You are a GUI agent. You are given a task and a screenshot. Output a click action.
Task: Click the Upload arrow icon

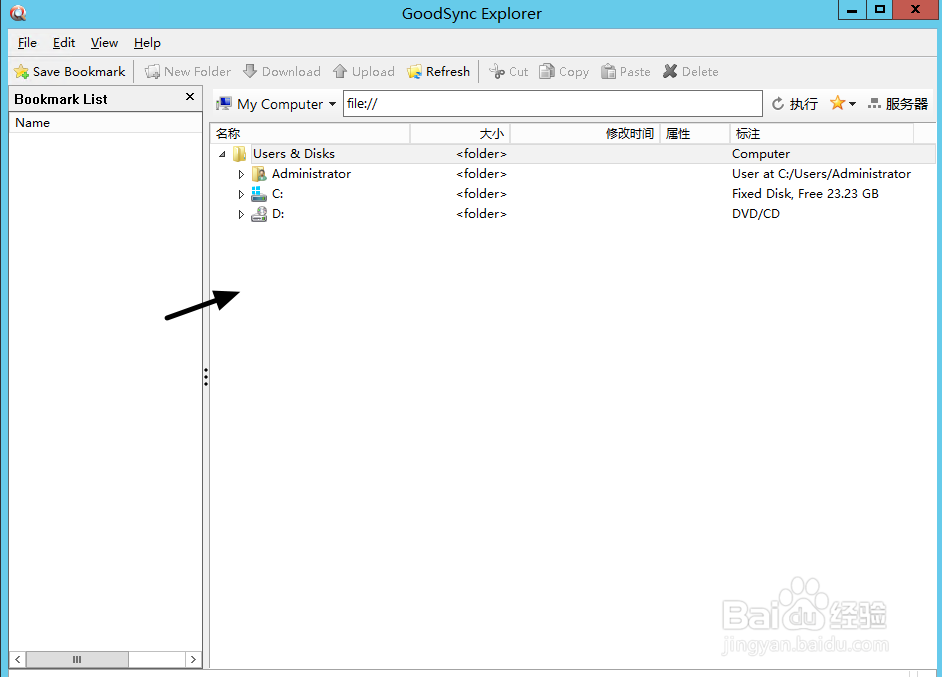pos(340,71)
